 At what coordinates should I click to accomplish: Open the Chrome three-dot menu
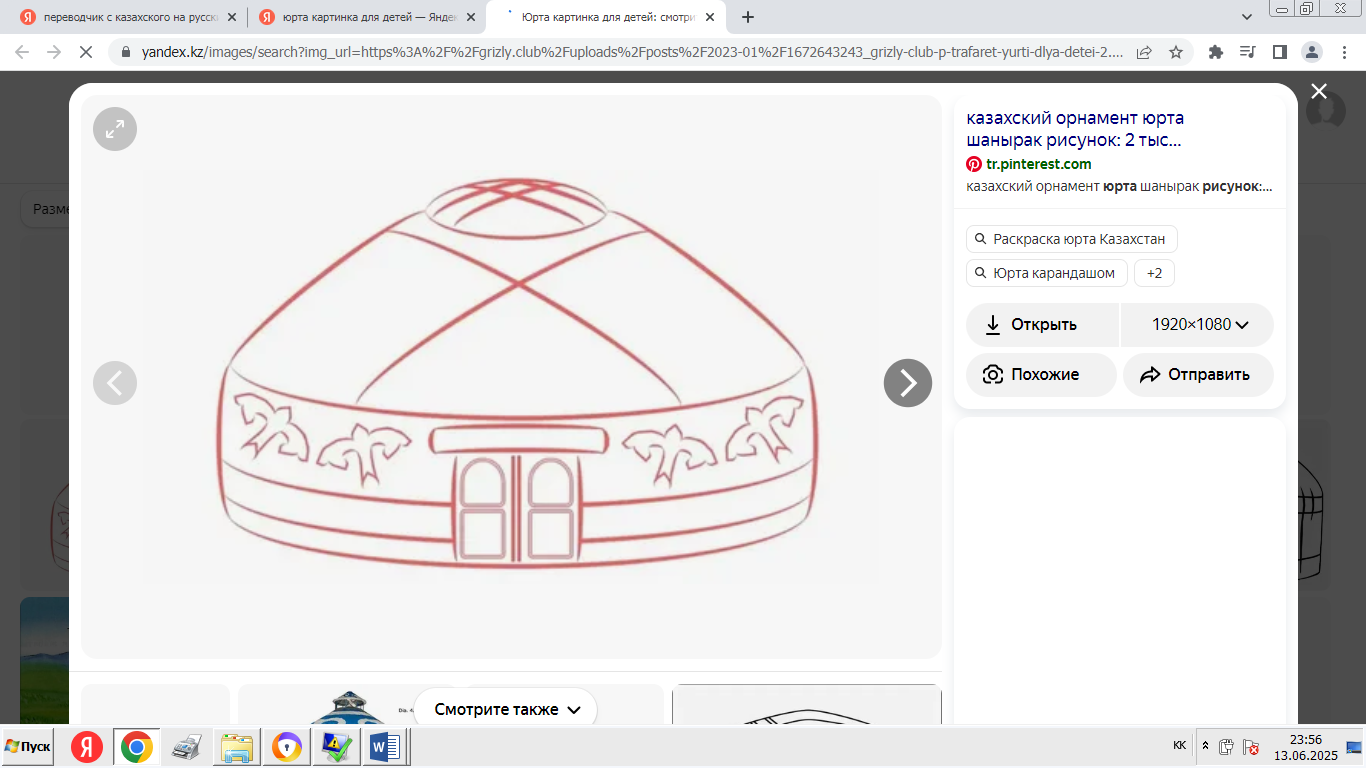(1343, 52)
